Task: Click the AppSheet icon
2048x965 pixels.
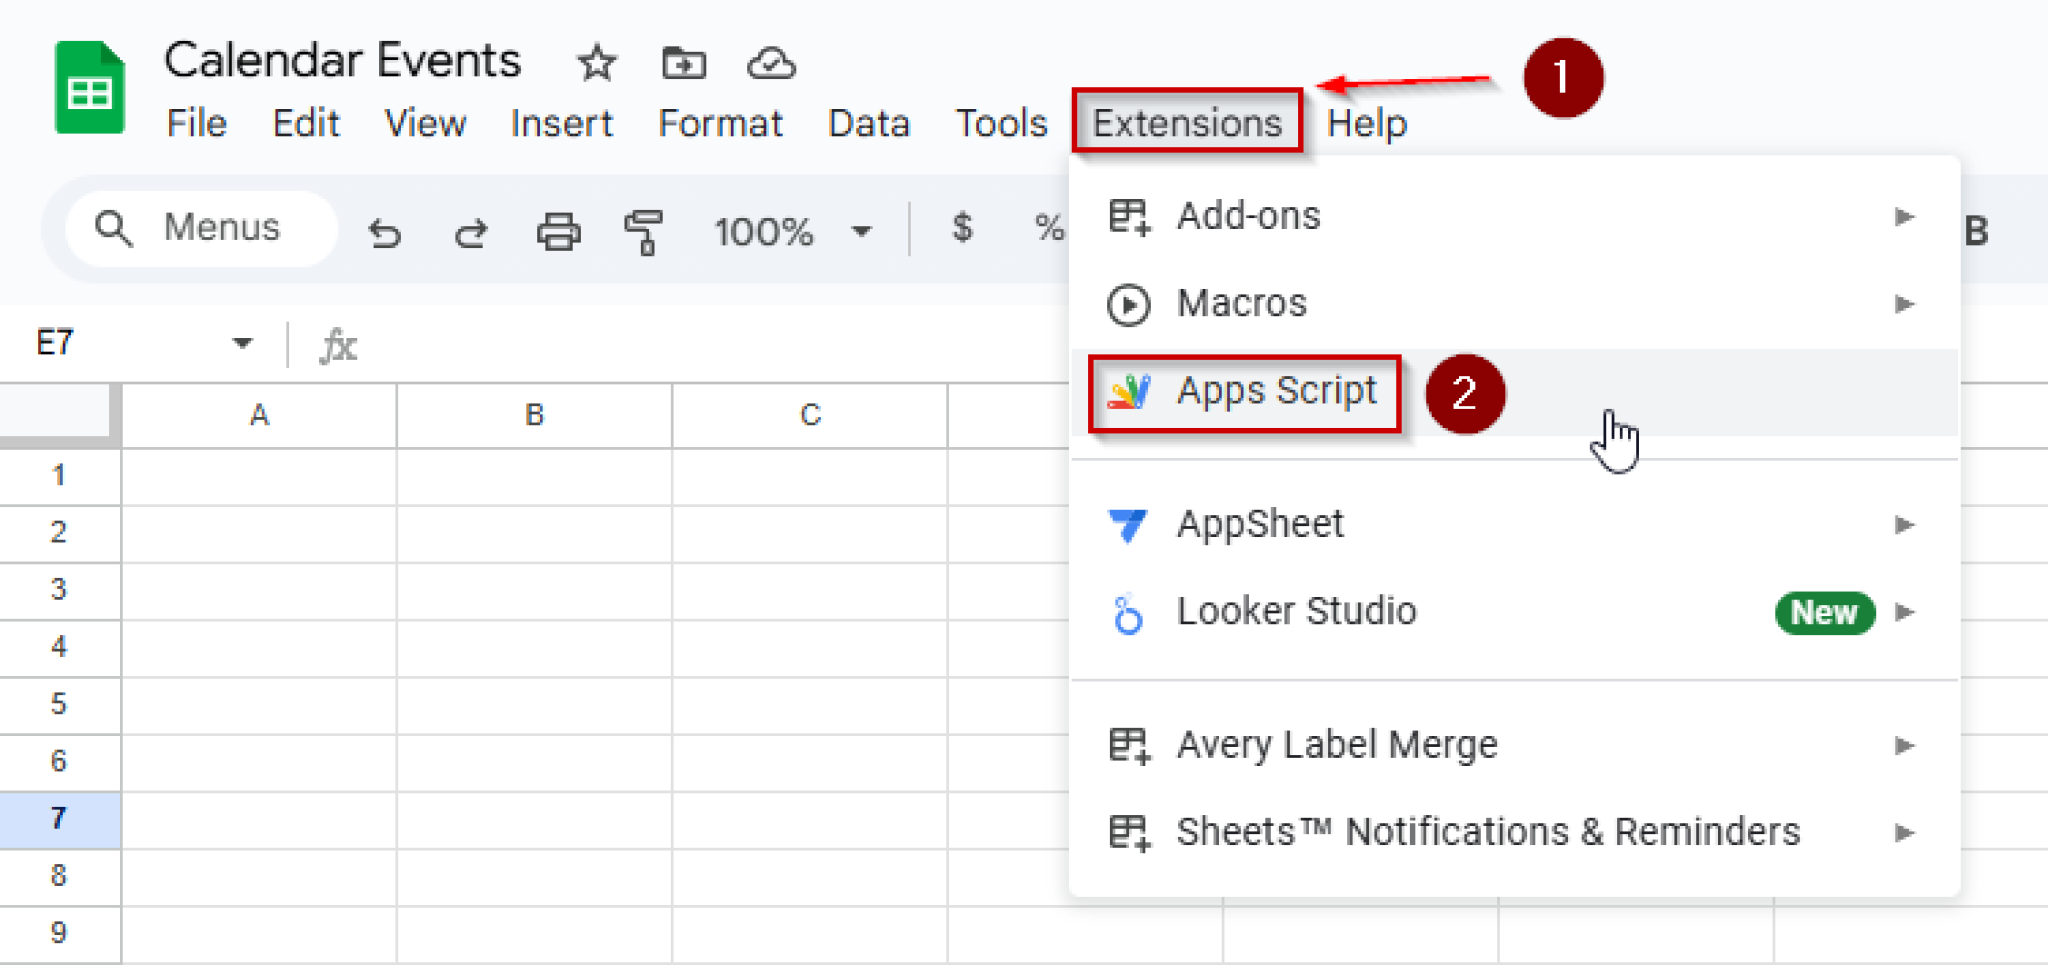Action: click(x=1129, y=523)
